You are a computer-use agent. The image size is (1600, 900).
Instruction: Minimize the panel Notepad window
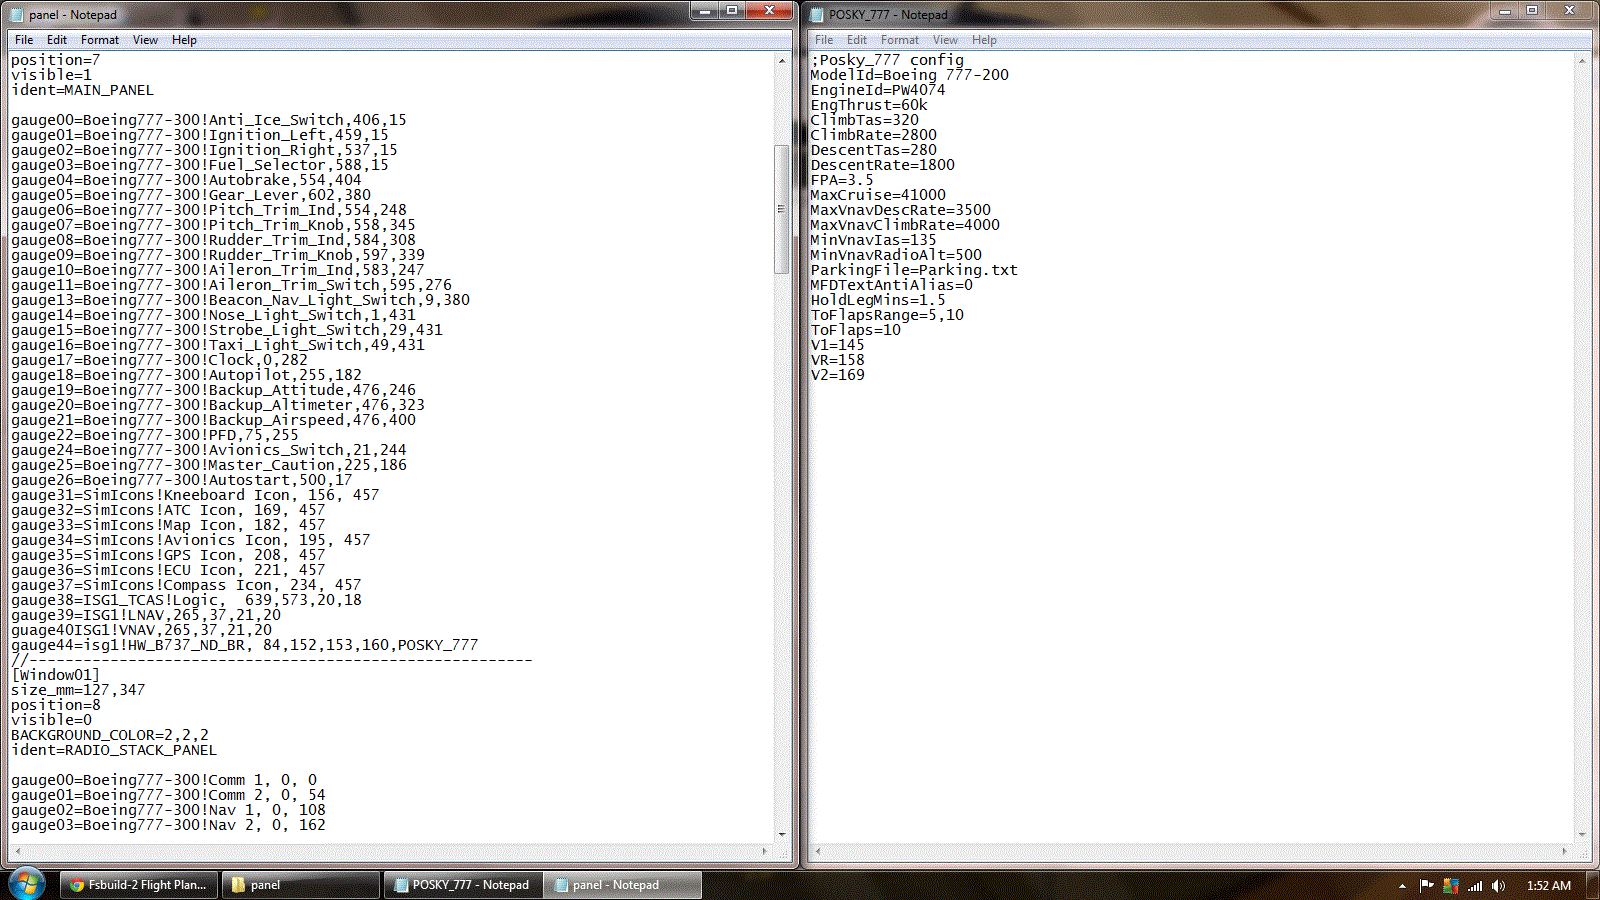(x=705, y=10)
